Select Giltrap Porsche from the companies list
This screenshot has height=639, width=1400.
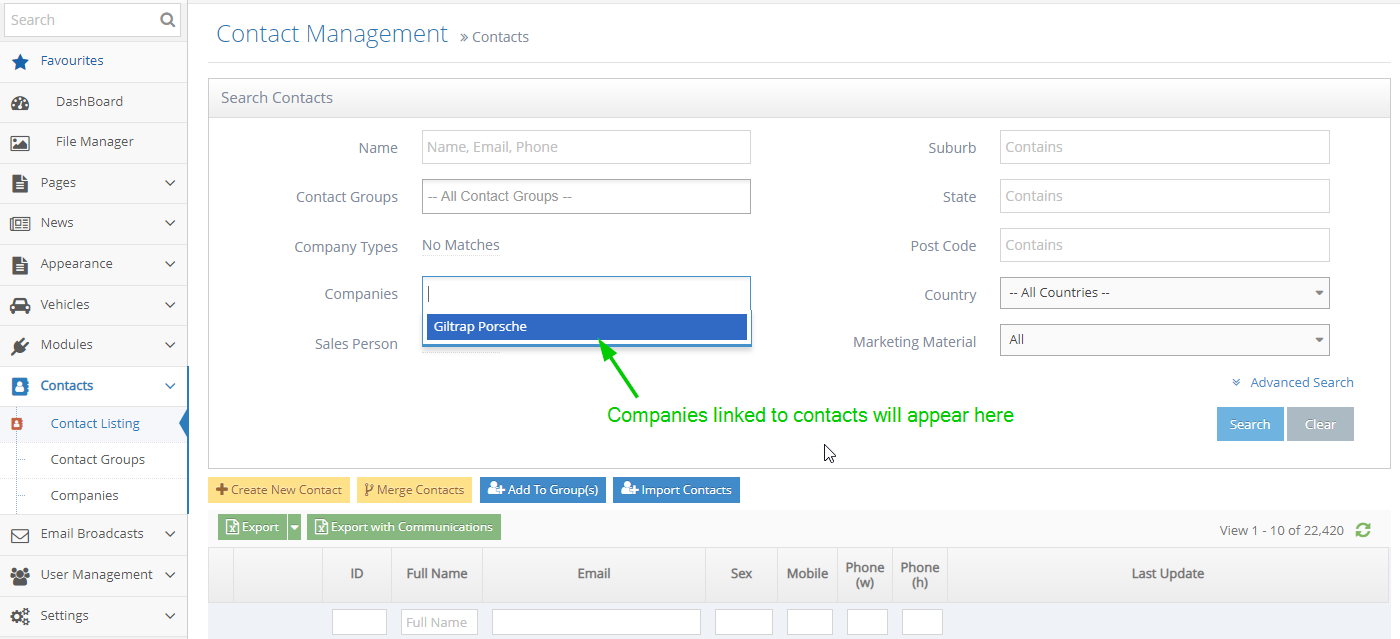[586, 327]
